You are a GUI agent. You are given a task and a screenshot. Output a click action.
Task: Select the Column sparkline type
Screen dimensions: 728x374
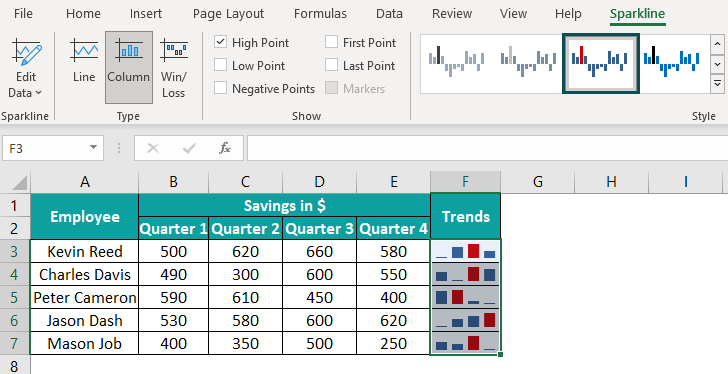(x=129, y=67)
